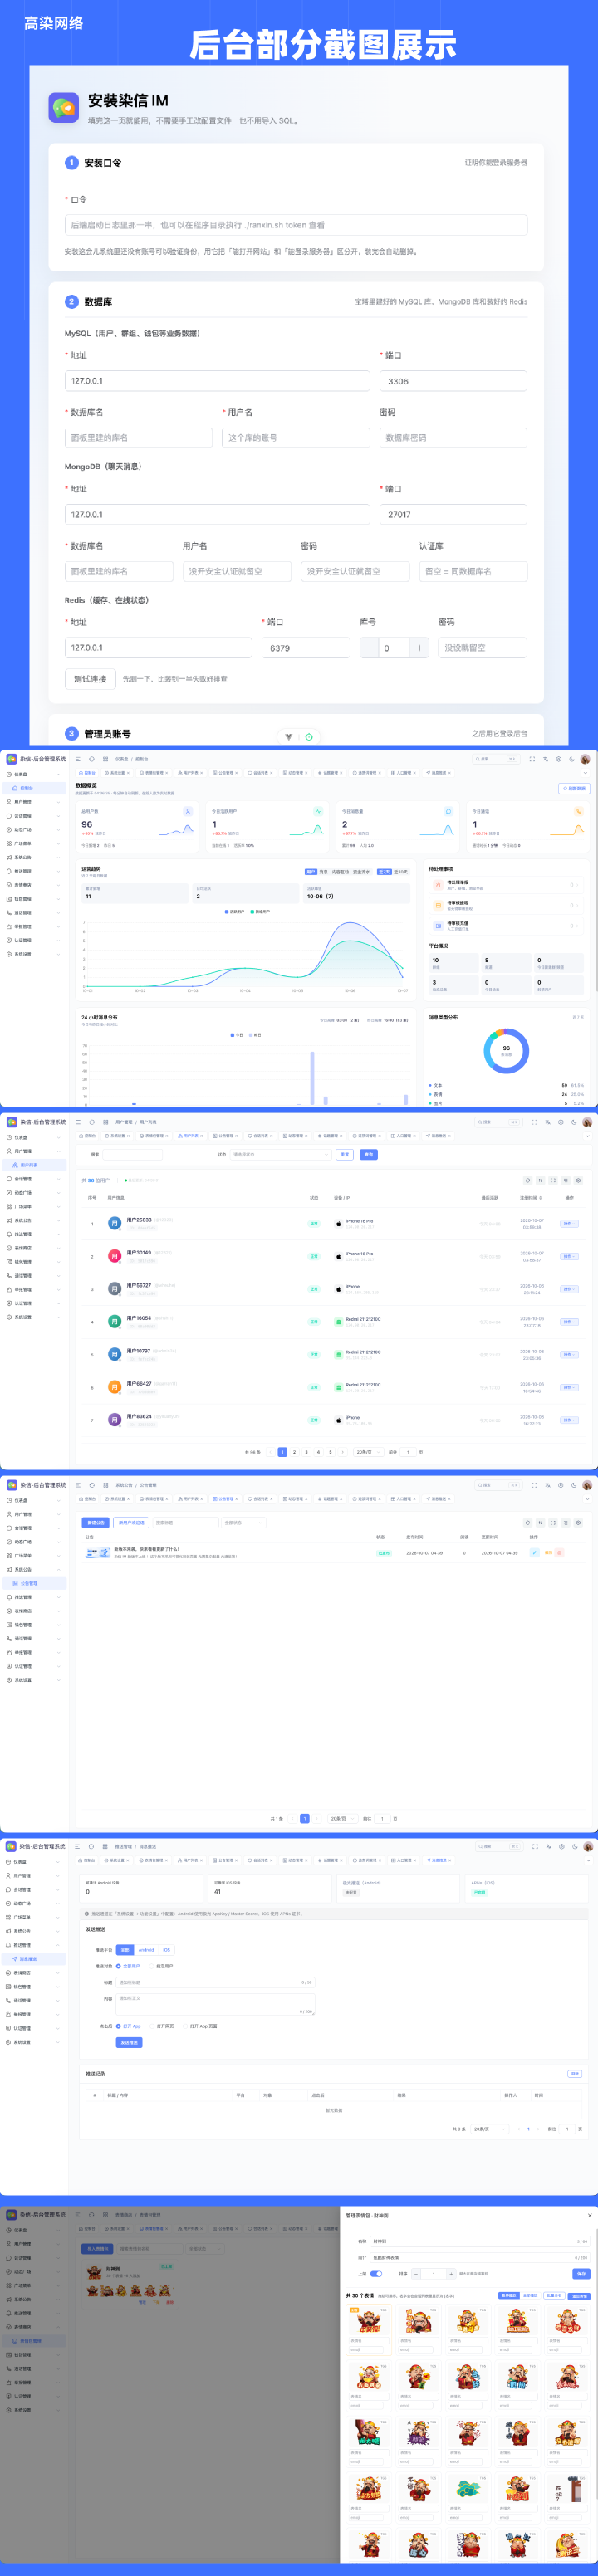The image size is (598, 2576).
Task: Expand 会话管理 in dashboard sidebar
Action: click(33, 816)
